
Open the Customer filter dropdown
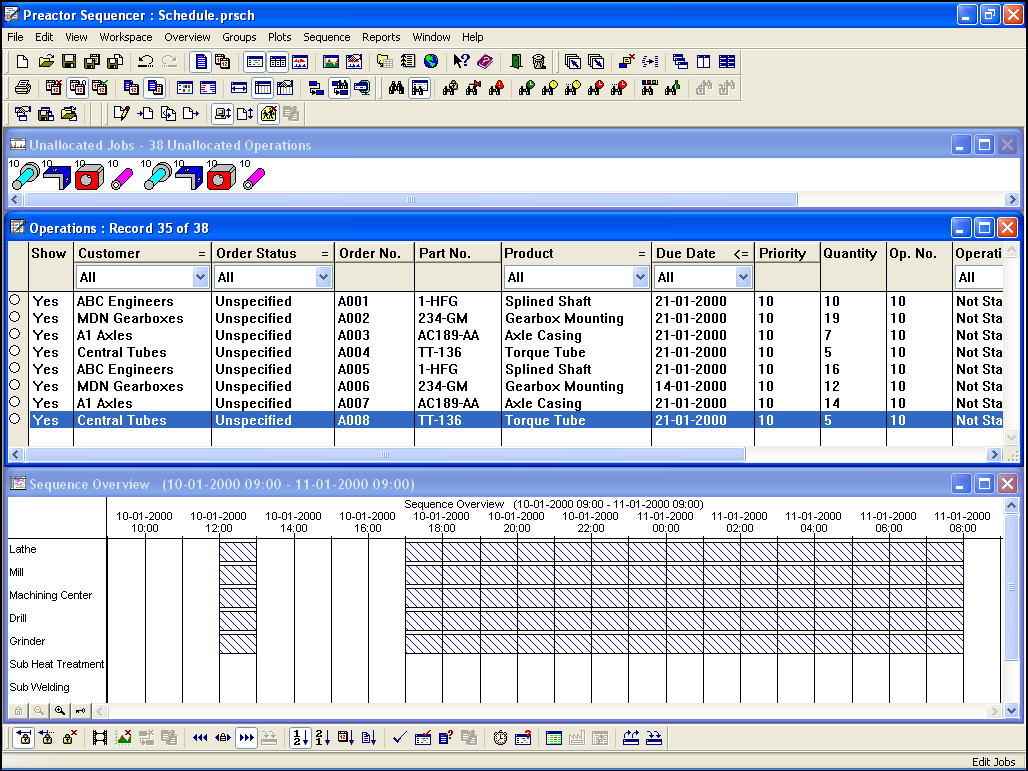point(201,277)
